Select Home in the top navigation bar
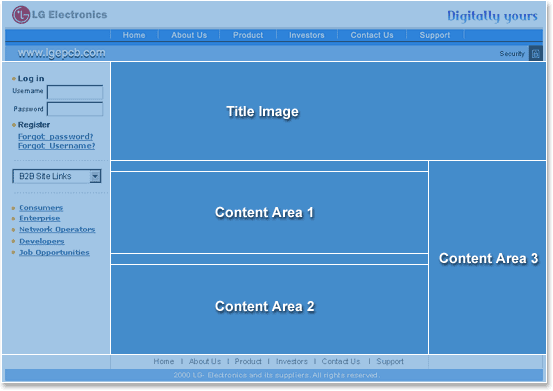The image size is (553, 391). point(134,35)
